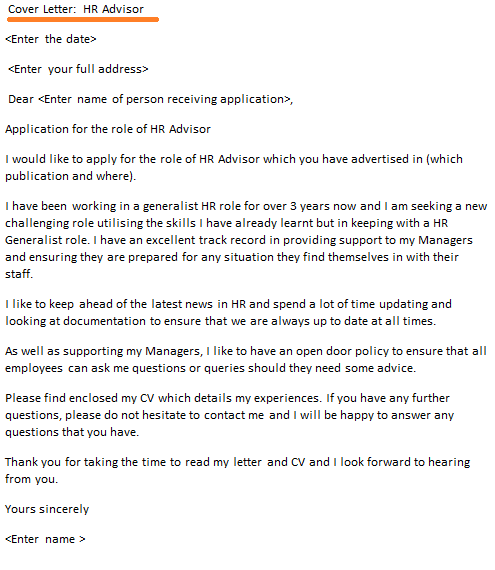Click the 'Application for the role' heading

[108, 129]
